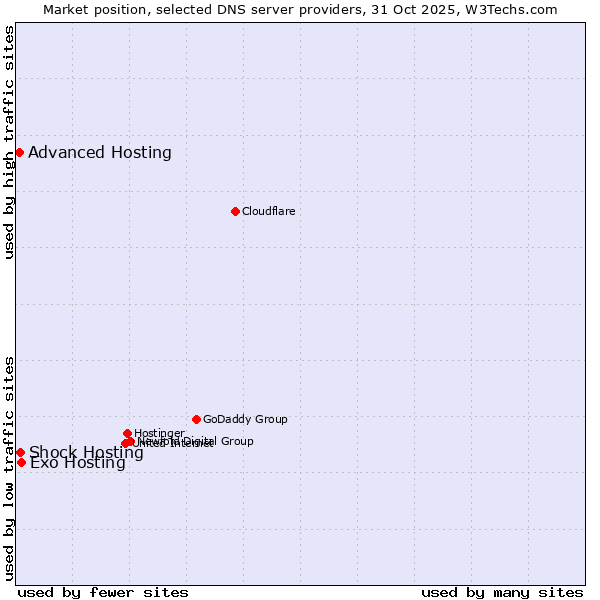Click the 'used by many sites' axis label
Screen dimensions: 600x600
[x=502, y=592]
